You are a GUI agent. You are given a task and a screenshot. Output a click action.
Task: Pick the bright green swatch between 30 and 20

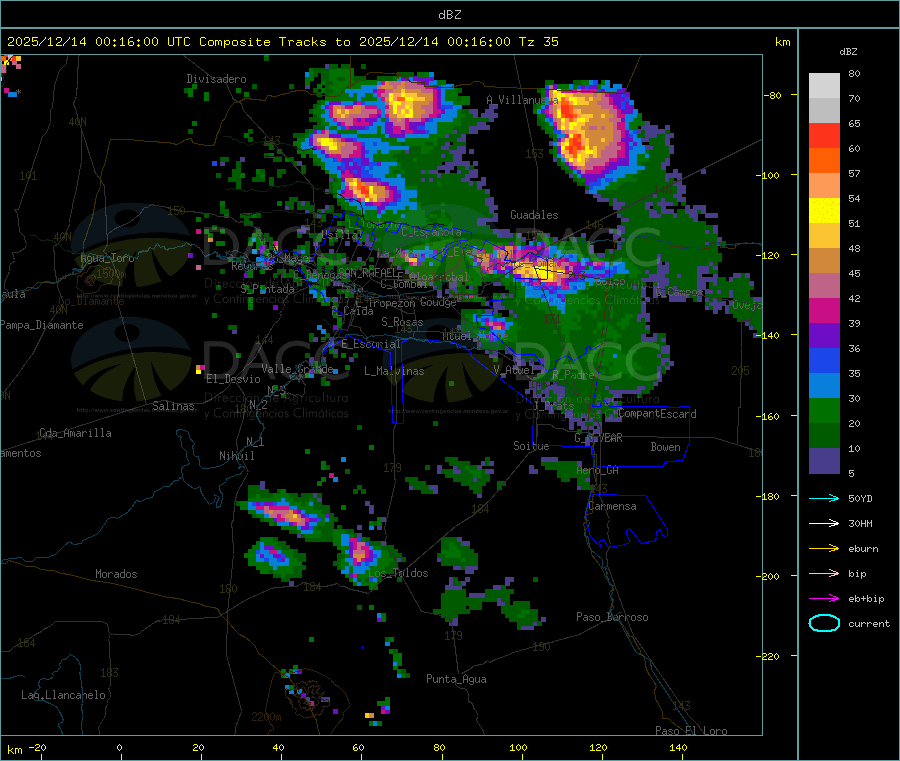coord(824,410)
